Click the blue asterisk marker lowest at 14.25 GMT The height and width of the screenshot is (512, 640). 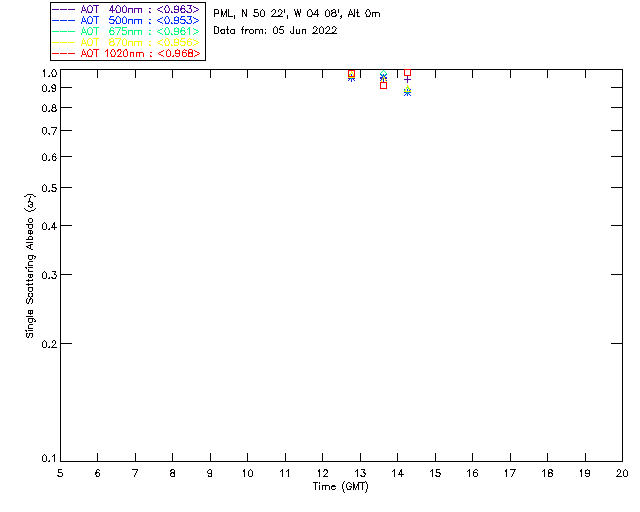pos(407,93)
